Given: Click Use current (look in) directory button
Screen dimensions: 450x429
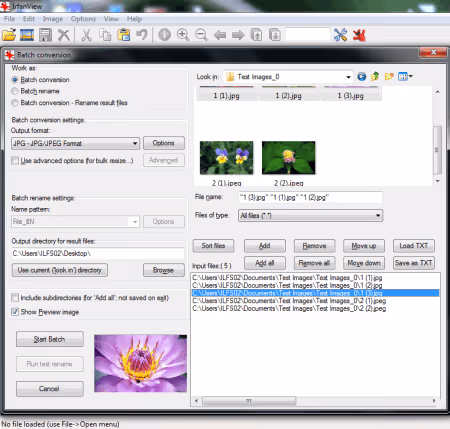Looking at the screenshot, I should point(60,270).
